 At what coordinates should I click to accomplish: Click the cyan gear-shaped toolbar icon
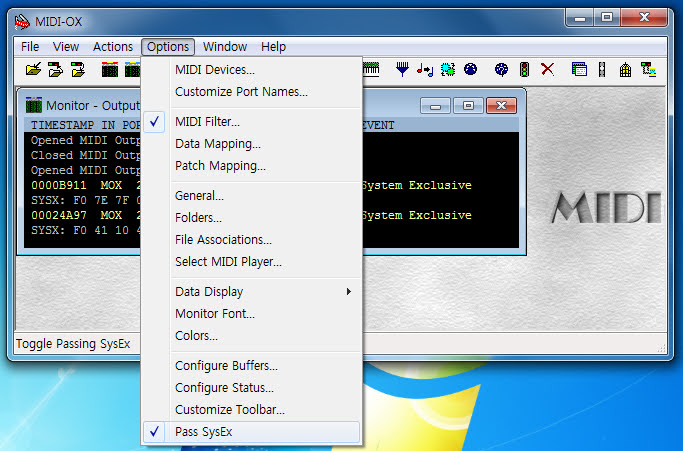(x=448, y=69)
